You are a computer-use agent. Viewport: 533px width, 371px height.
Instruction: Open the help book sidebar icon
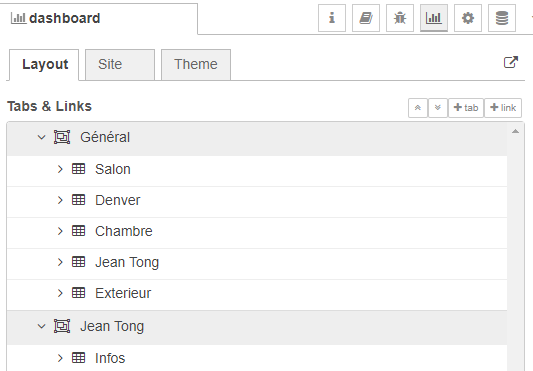(x=366, y=18)
